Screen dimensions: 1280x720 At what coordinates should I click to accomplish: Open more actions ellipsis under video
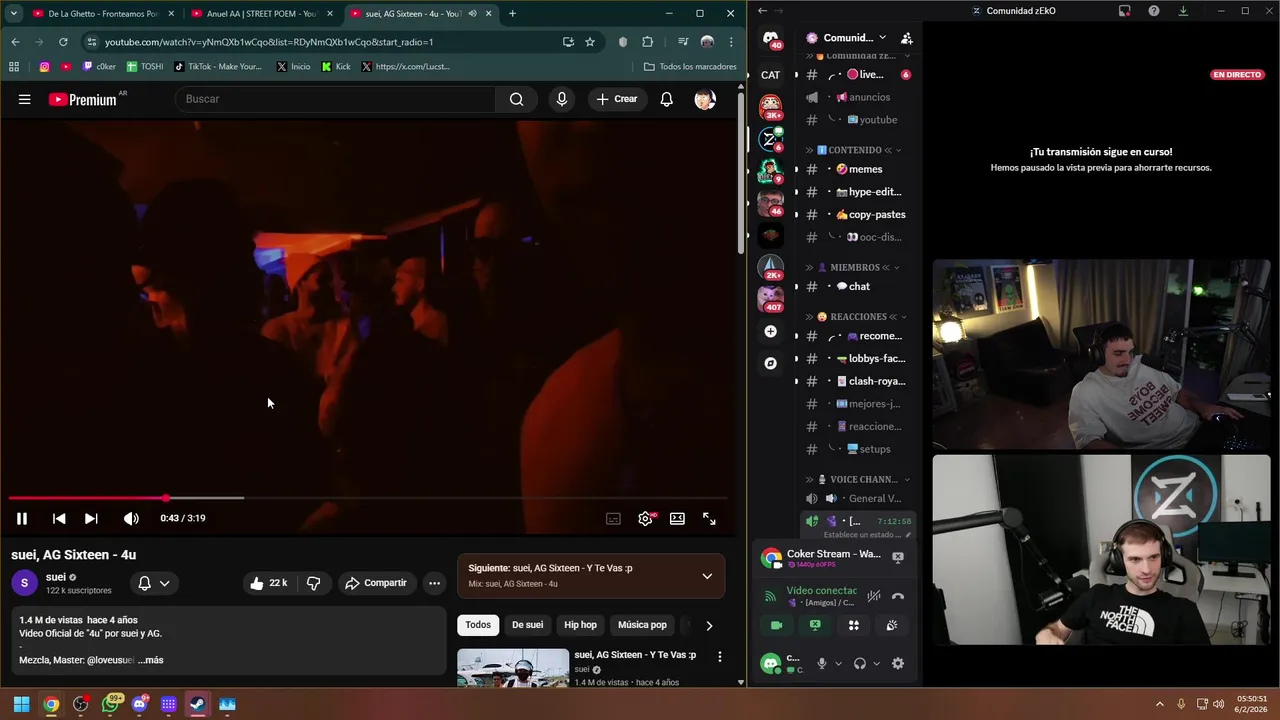pos(434,583)
